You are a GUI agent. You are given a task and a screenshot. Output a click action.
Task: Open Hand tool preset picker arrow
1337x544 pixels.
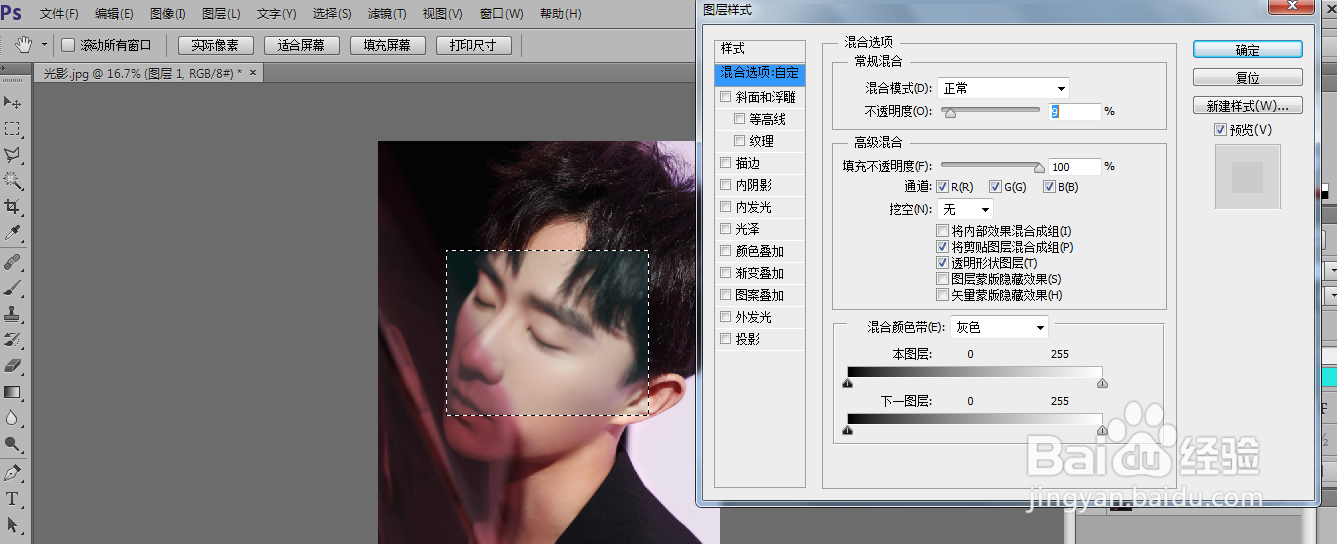coord(45,46)
